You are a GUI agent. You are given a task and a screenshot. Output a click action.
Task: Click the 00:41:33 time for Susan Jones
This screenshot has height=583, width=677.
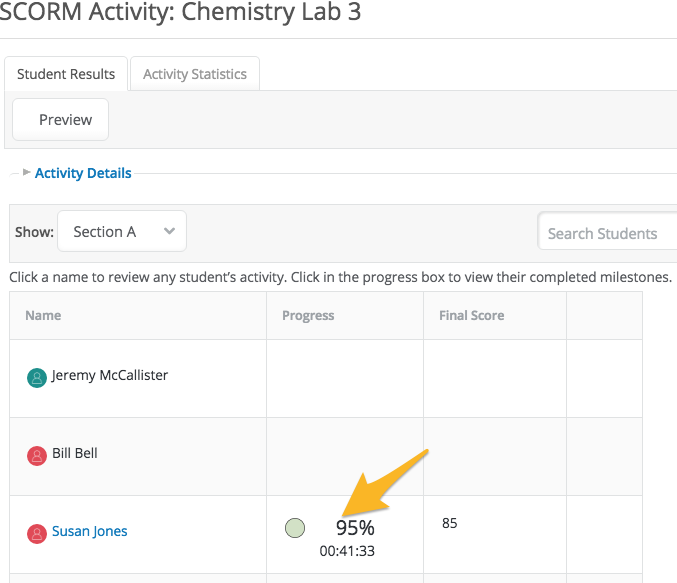click(347, 551)
